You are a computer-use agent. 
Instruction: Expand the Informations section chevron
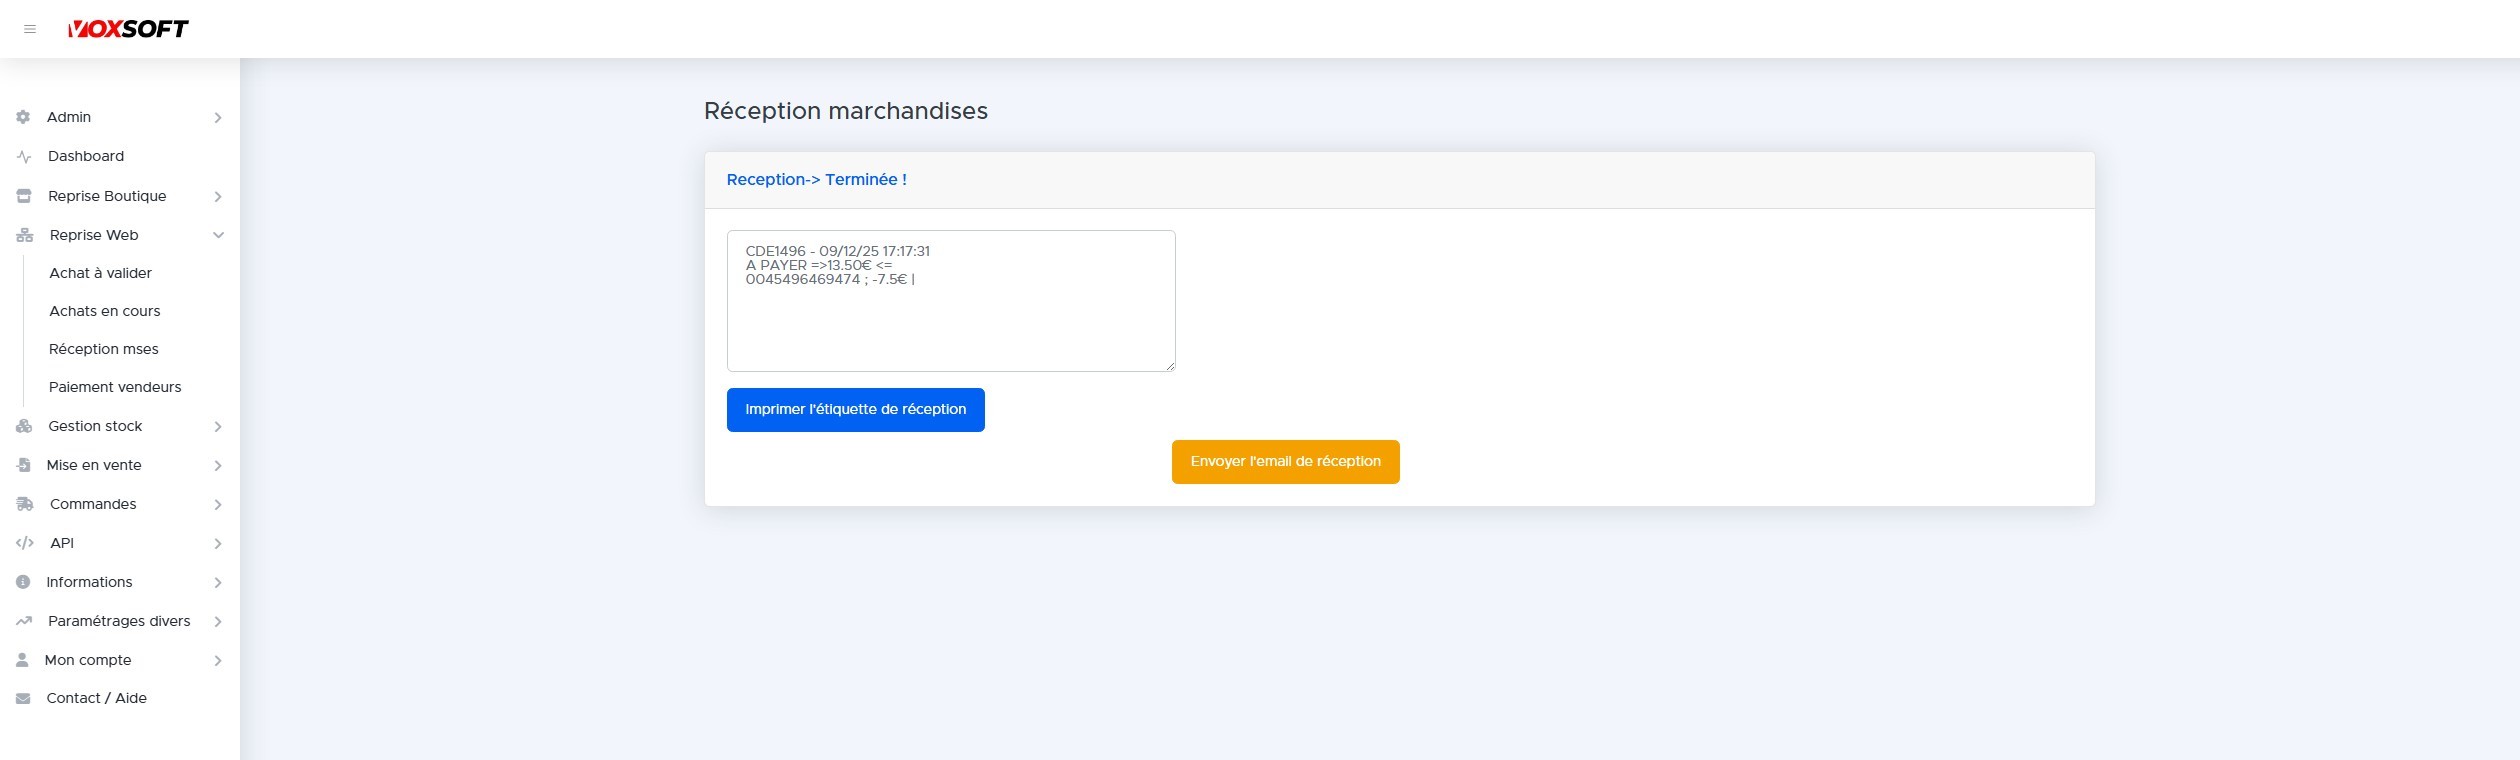(x=218, y=583)
